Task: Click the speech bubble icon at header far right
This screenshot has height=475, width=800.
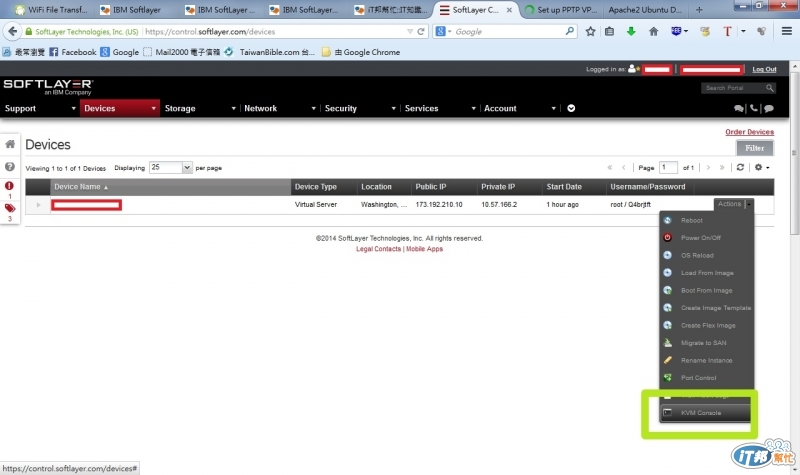Action: click(769, 108)
